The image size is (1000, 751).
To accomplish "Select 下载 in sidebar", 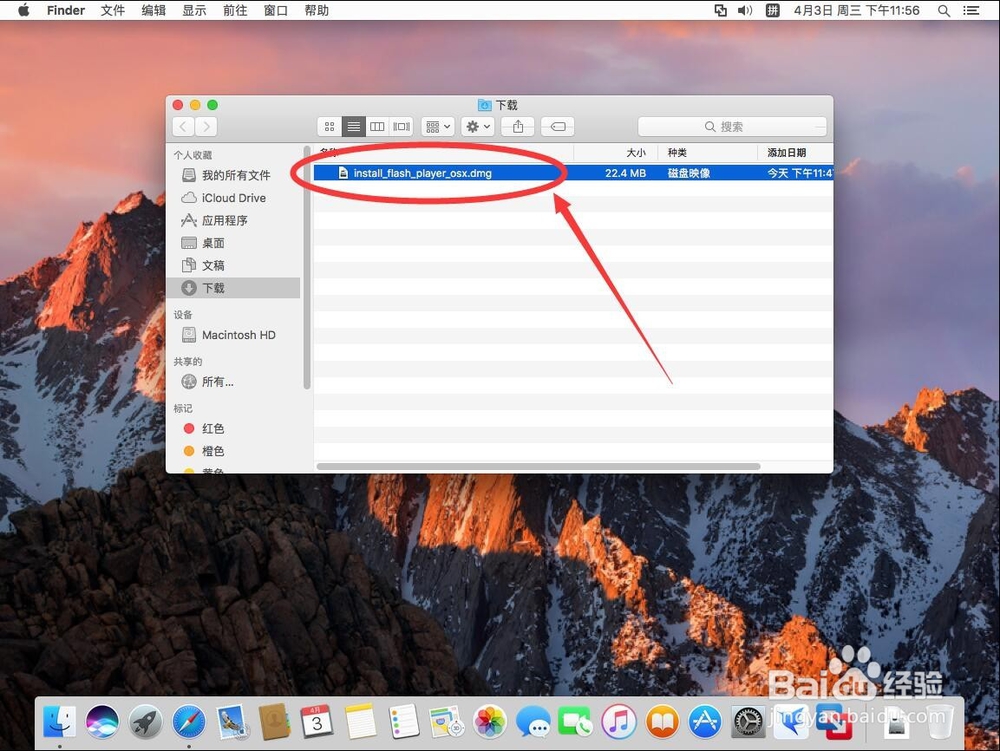I will point(233,288).
